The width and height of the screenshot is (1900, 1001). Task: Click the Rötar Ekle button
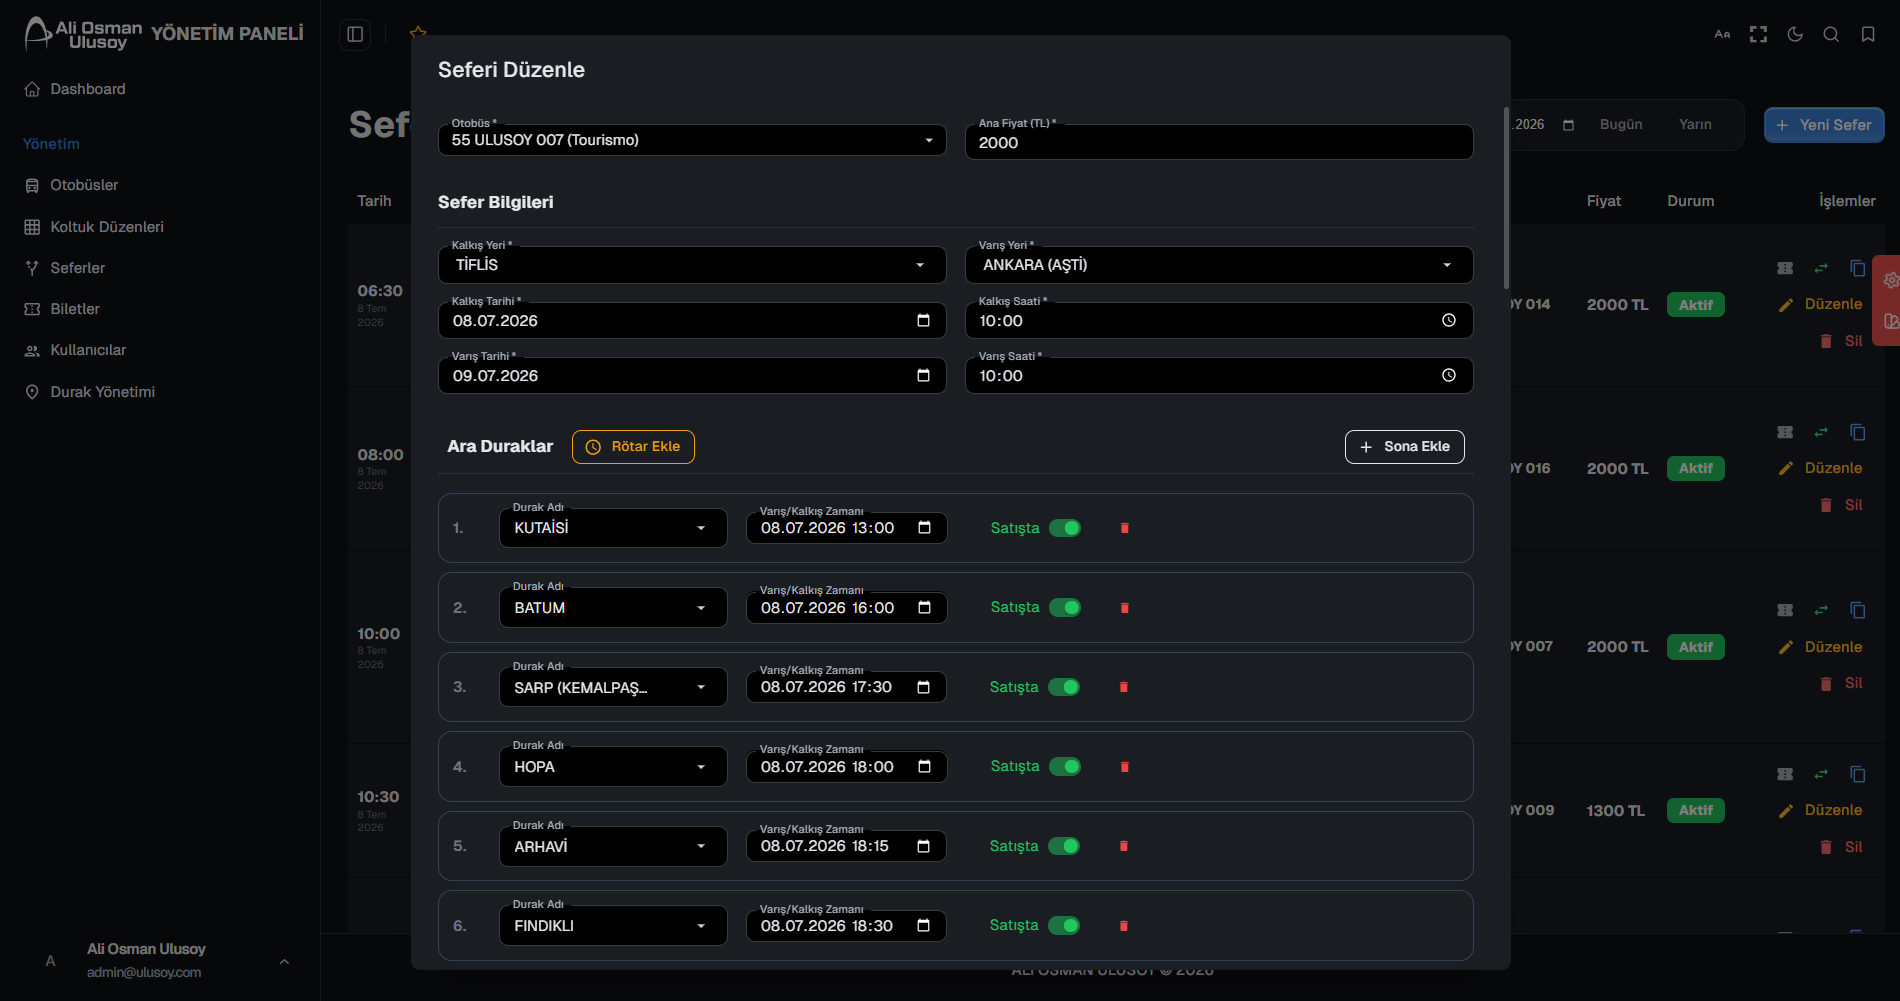(x=633, y=447)
